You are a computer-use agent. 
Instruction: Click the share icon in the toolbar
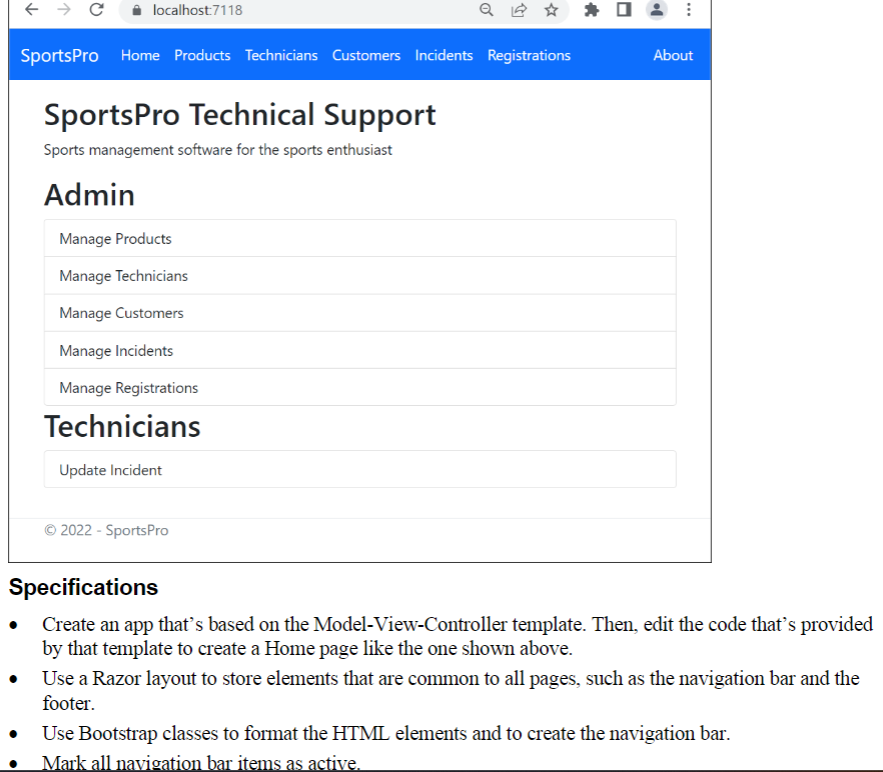[x=518, y=11]
